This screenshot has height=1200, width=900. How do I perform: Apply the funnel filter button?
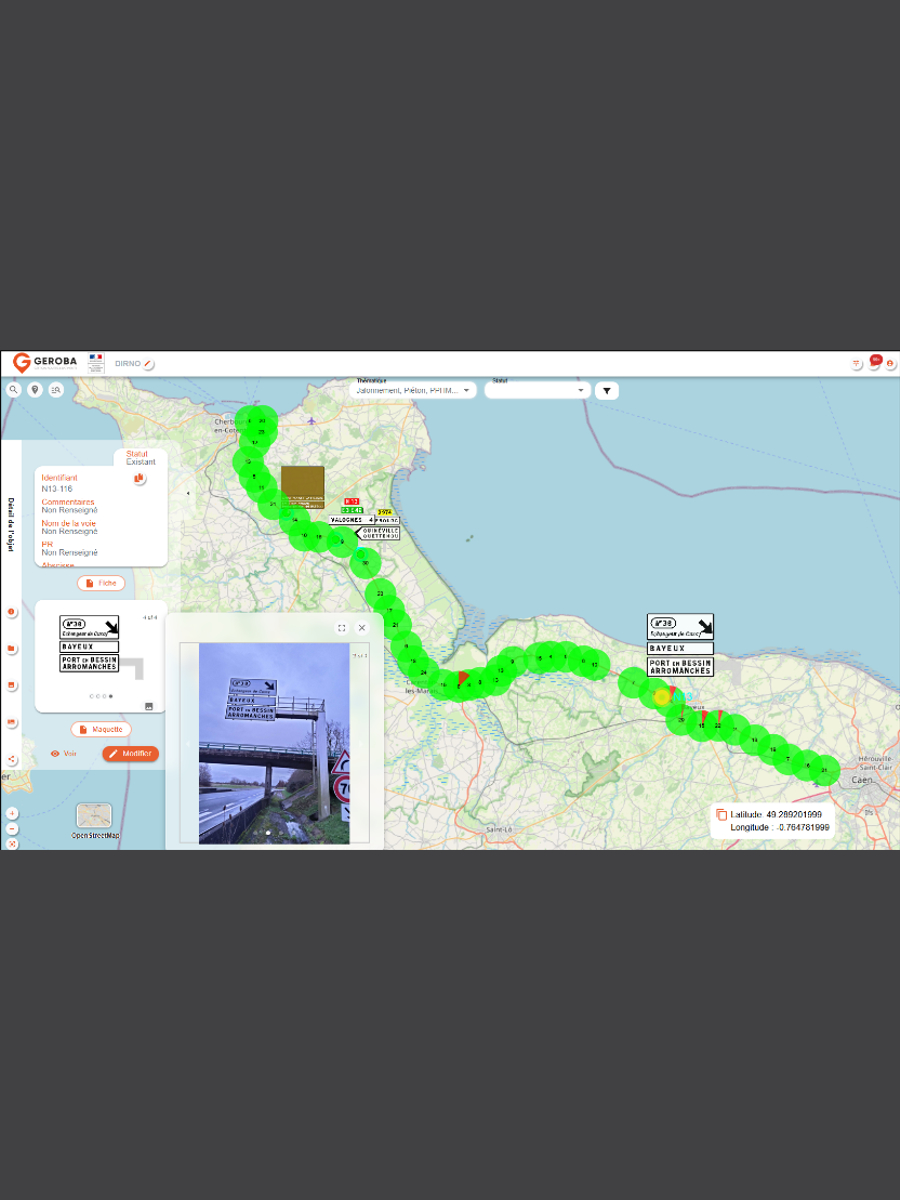[606, 390]
